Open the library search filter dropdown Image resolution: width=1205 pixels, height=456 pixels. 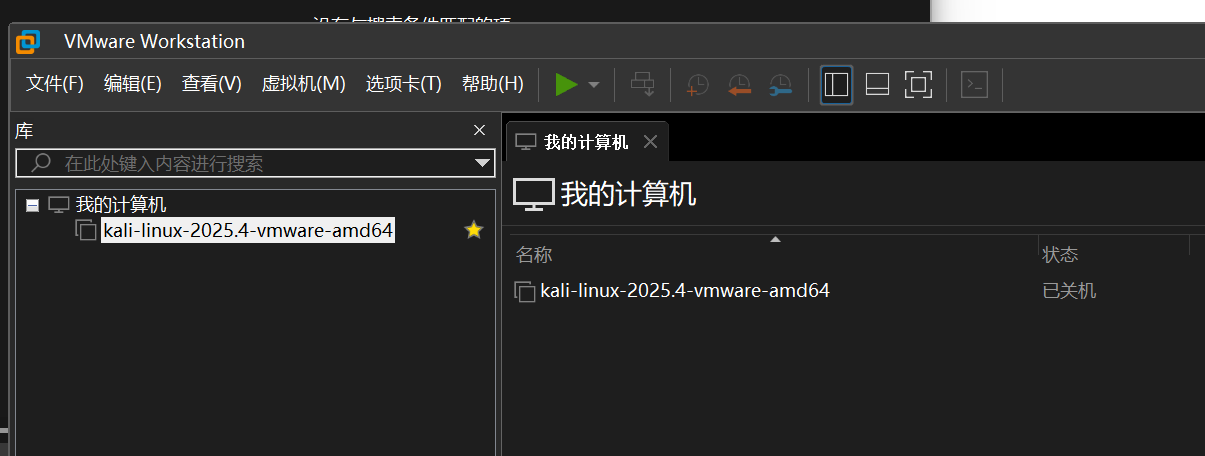click(x=483, y=163)
